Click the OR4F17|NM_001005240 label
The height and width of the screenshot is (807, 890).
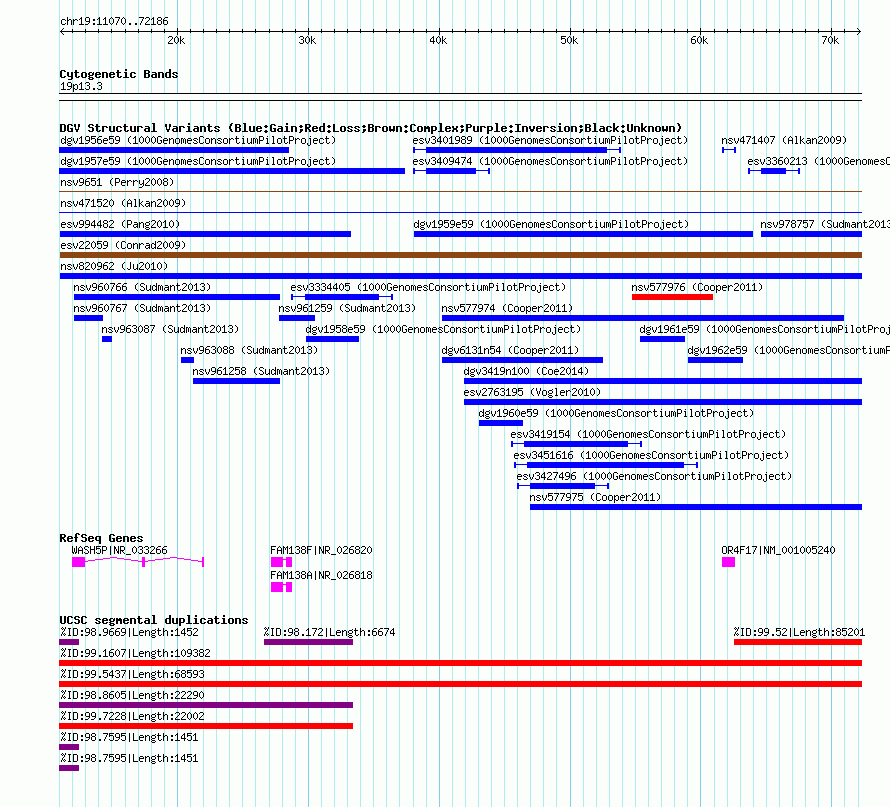[x=778, y=550]
